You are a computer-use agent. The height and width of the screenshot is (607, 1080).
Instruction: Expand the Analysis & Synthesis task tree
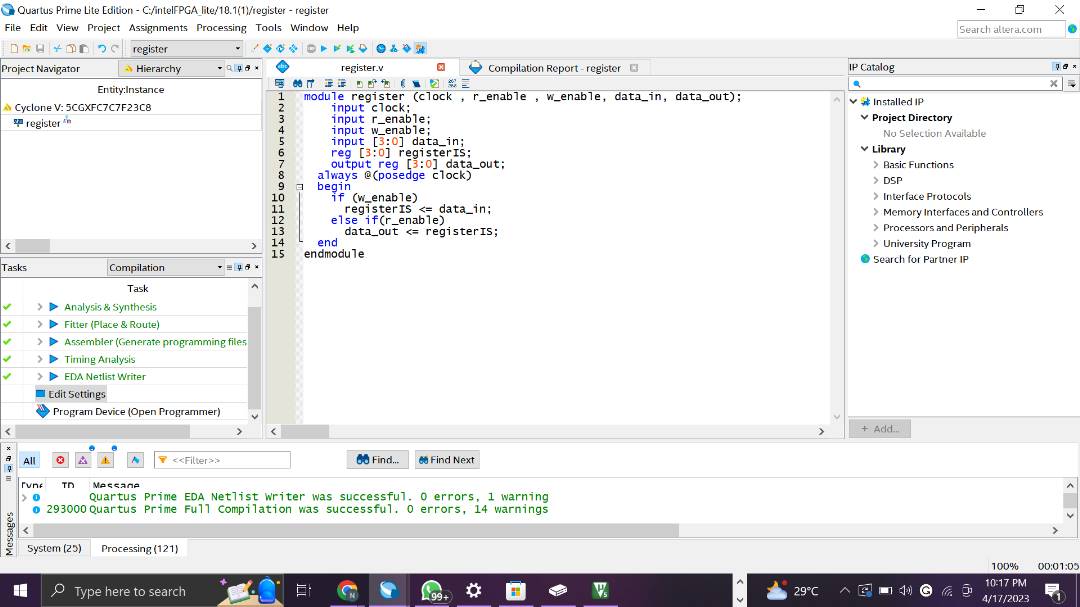tap(40, 307)
